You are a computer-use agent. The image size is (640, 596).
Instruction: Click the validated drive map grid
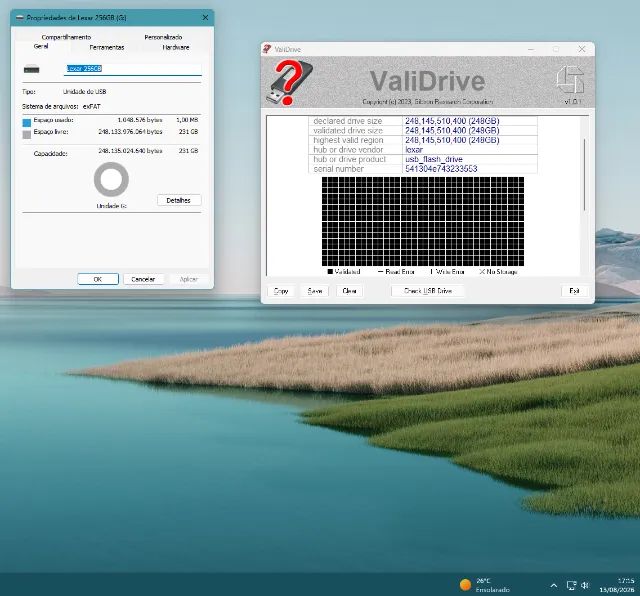click(423, 222)
